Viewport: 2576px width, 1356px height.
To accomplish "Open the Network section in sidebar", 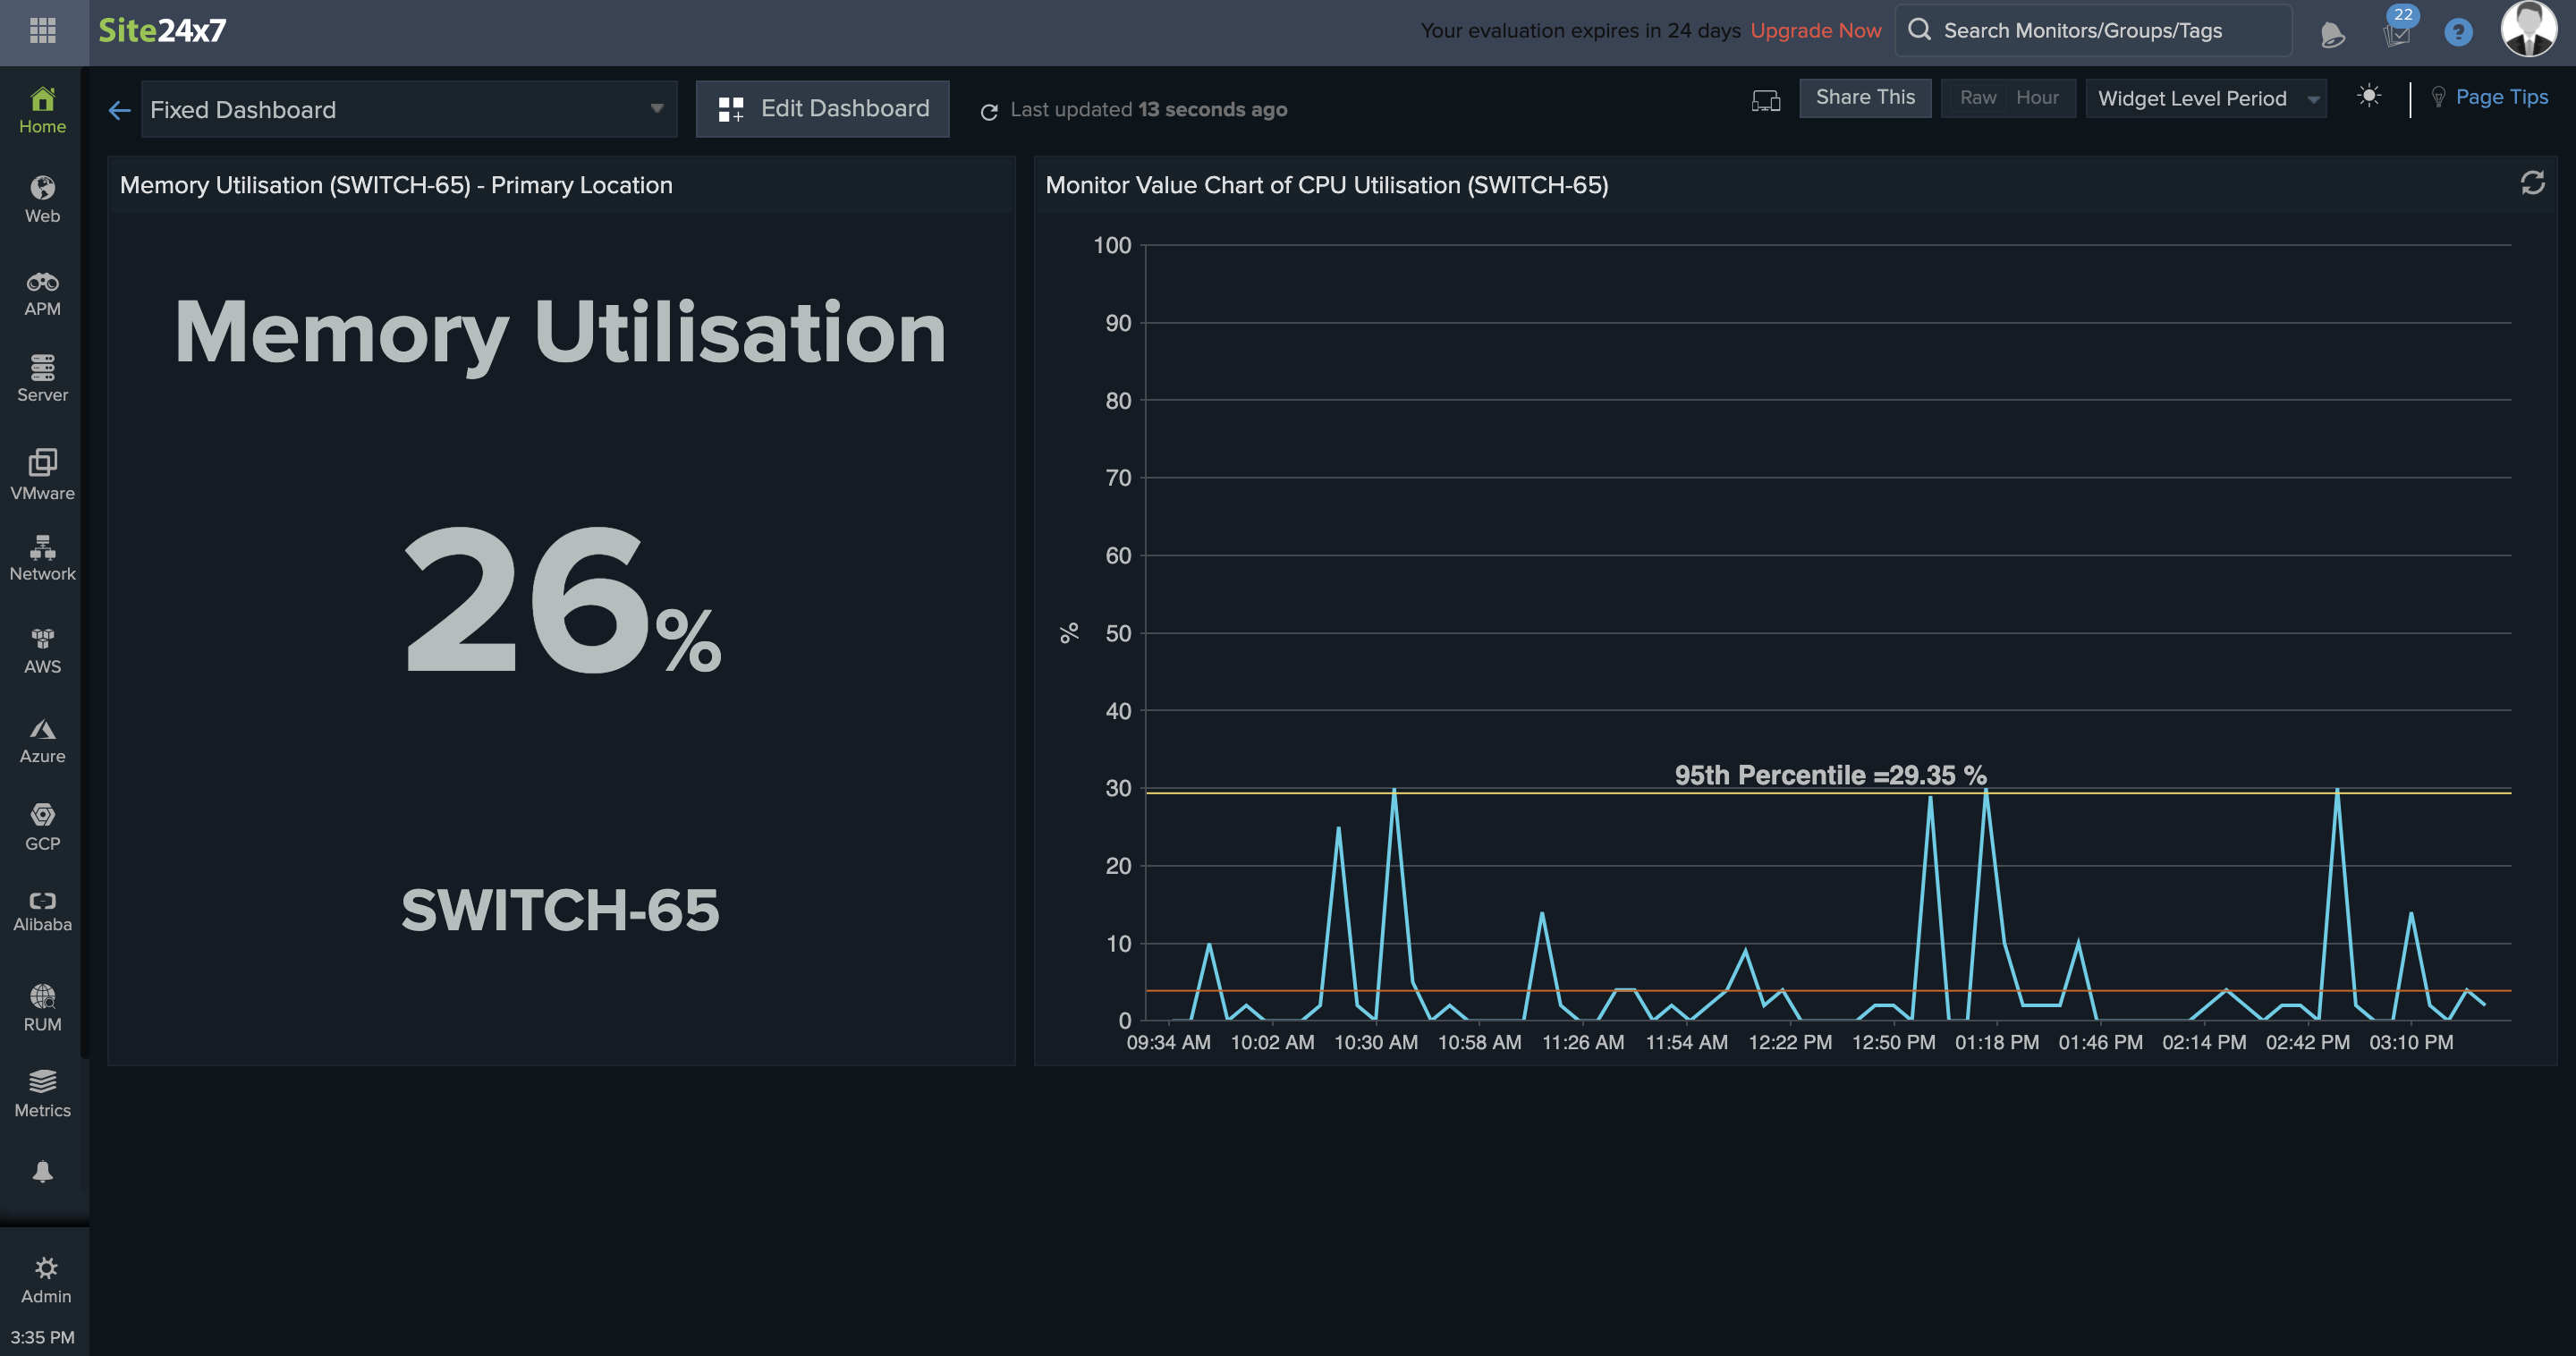I will click(43, 558).
